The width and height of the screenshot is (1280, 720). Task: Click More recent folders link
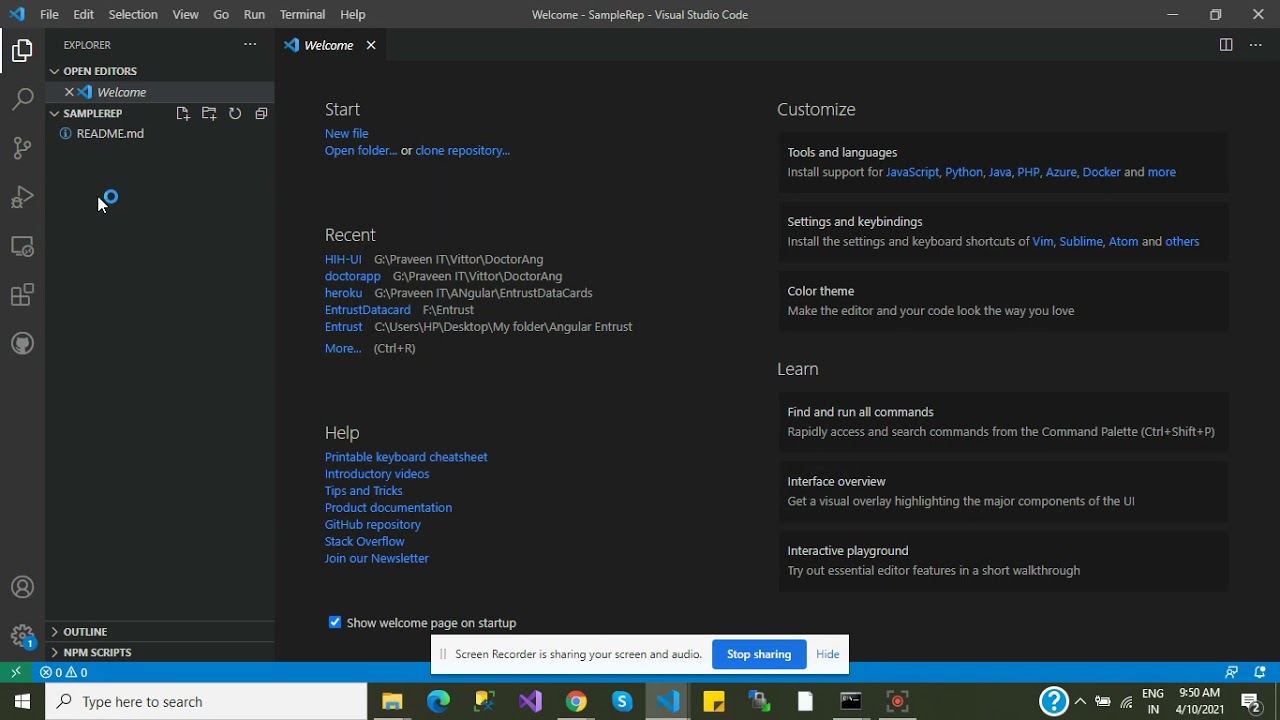pos(343,348)
